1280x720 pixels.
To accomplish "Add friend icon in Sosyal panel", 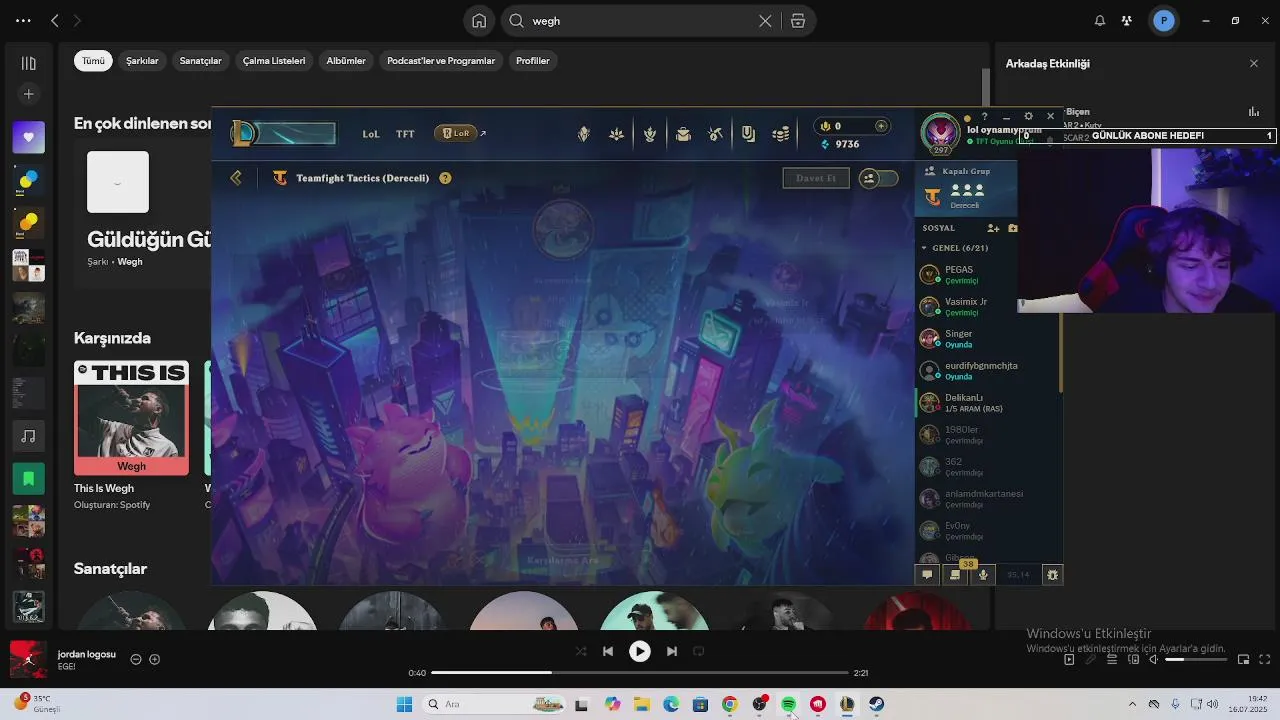I will click(993, 228).
